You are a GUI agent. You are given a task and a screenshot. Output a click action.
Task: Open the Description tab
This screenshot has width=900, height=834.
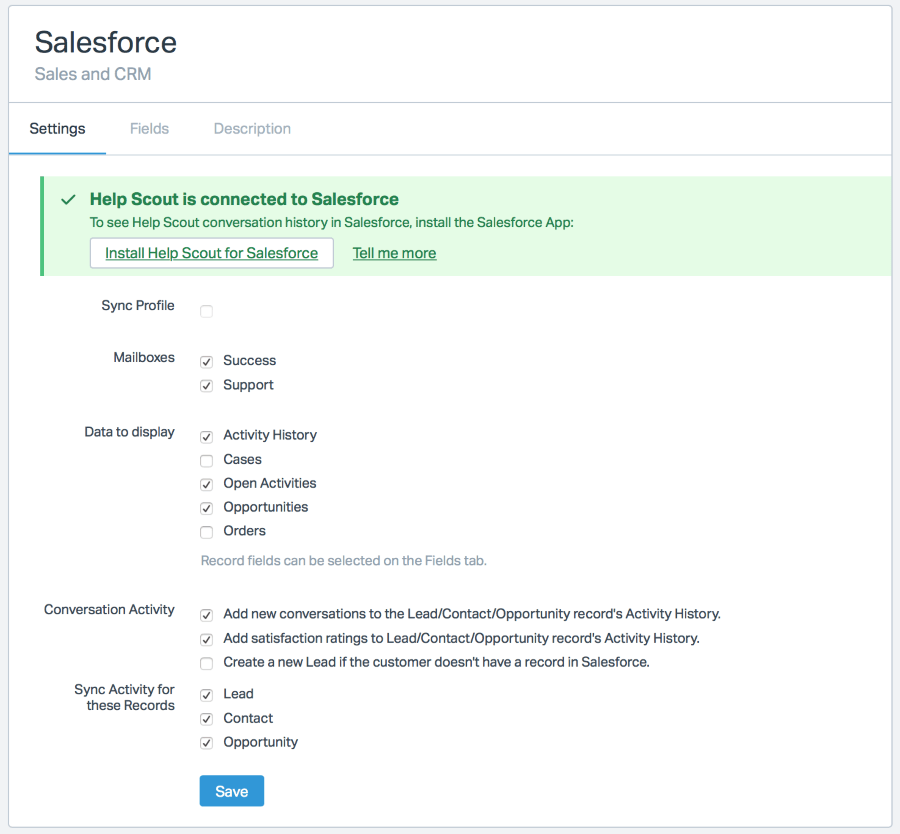[x=251, y=128]
